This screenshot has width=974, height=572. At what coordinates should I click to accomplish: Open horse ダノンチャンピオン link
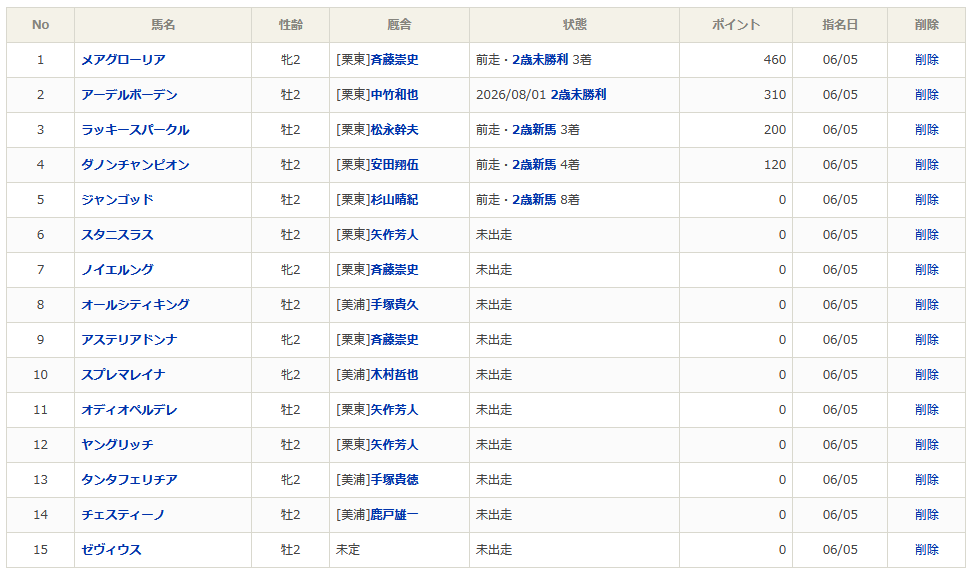point(135,165)
